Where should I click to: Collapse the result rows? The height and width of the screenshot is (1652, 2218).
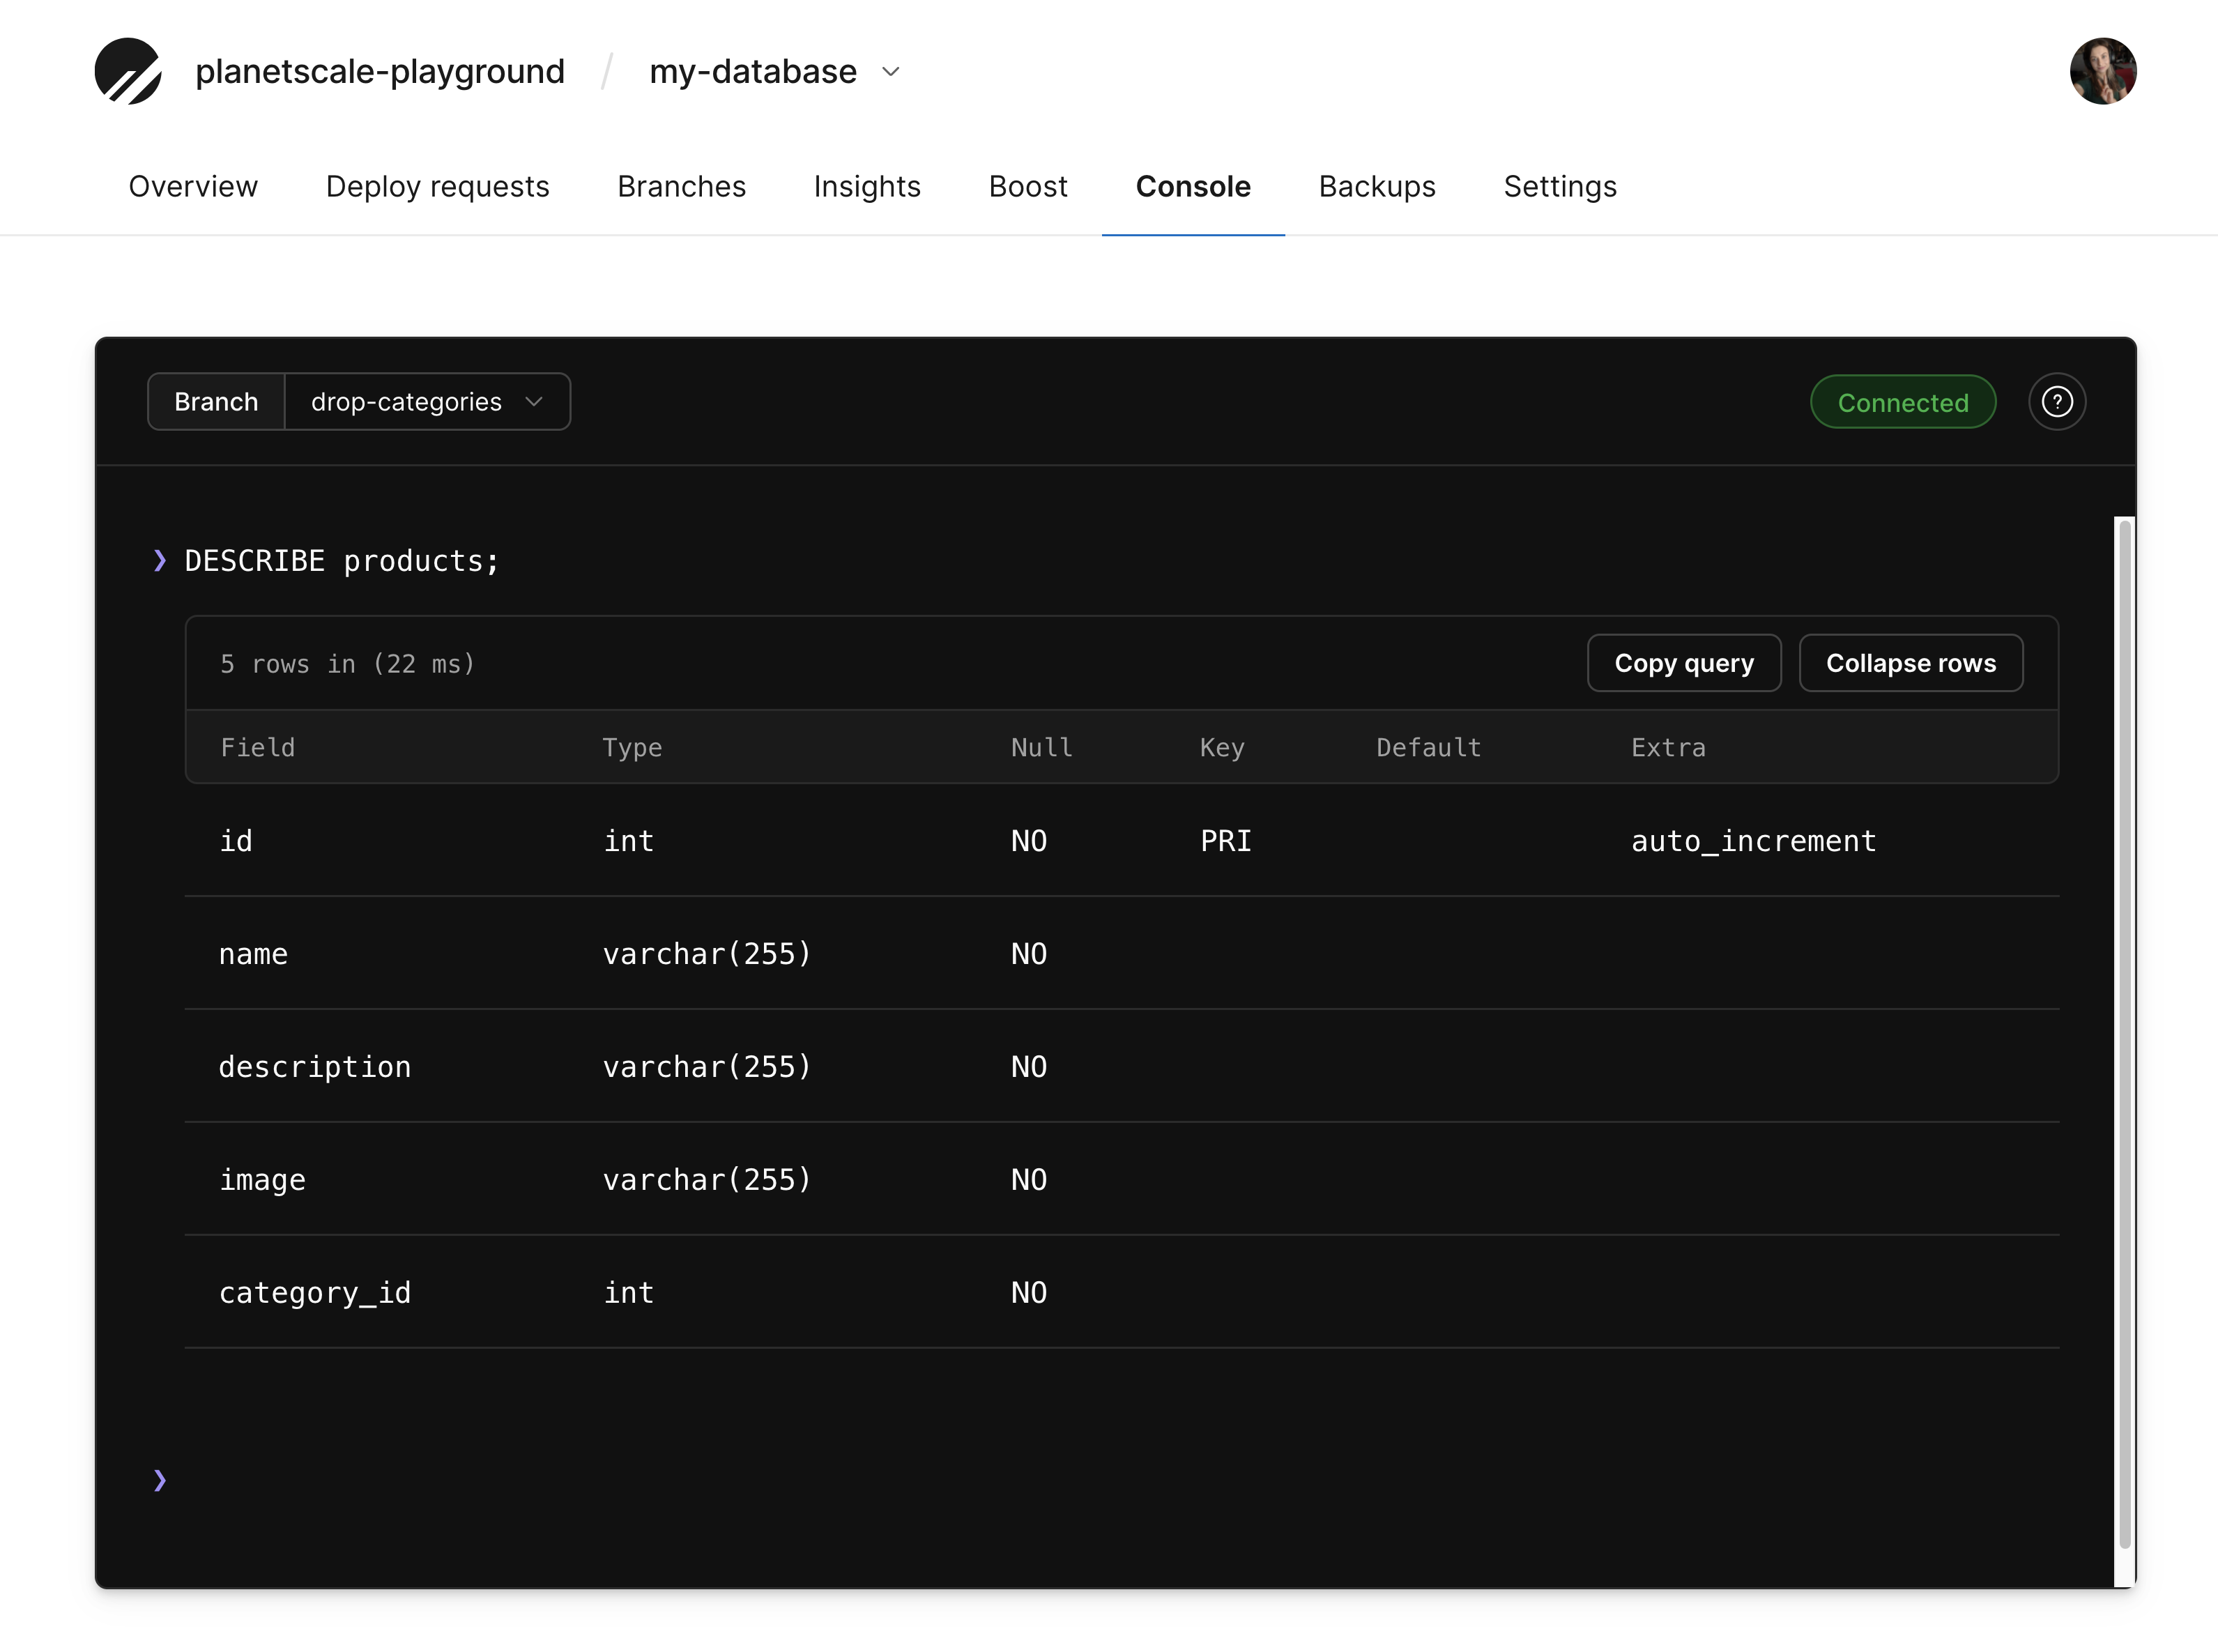pos(1910,663)
